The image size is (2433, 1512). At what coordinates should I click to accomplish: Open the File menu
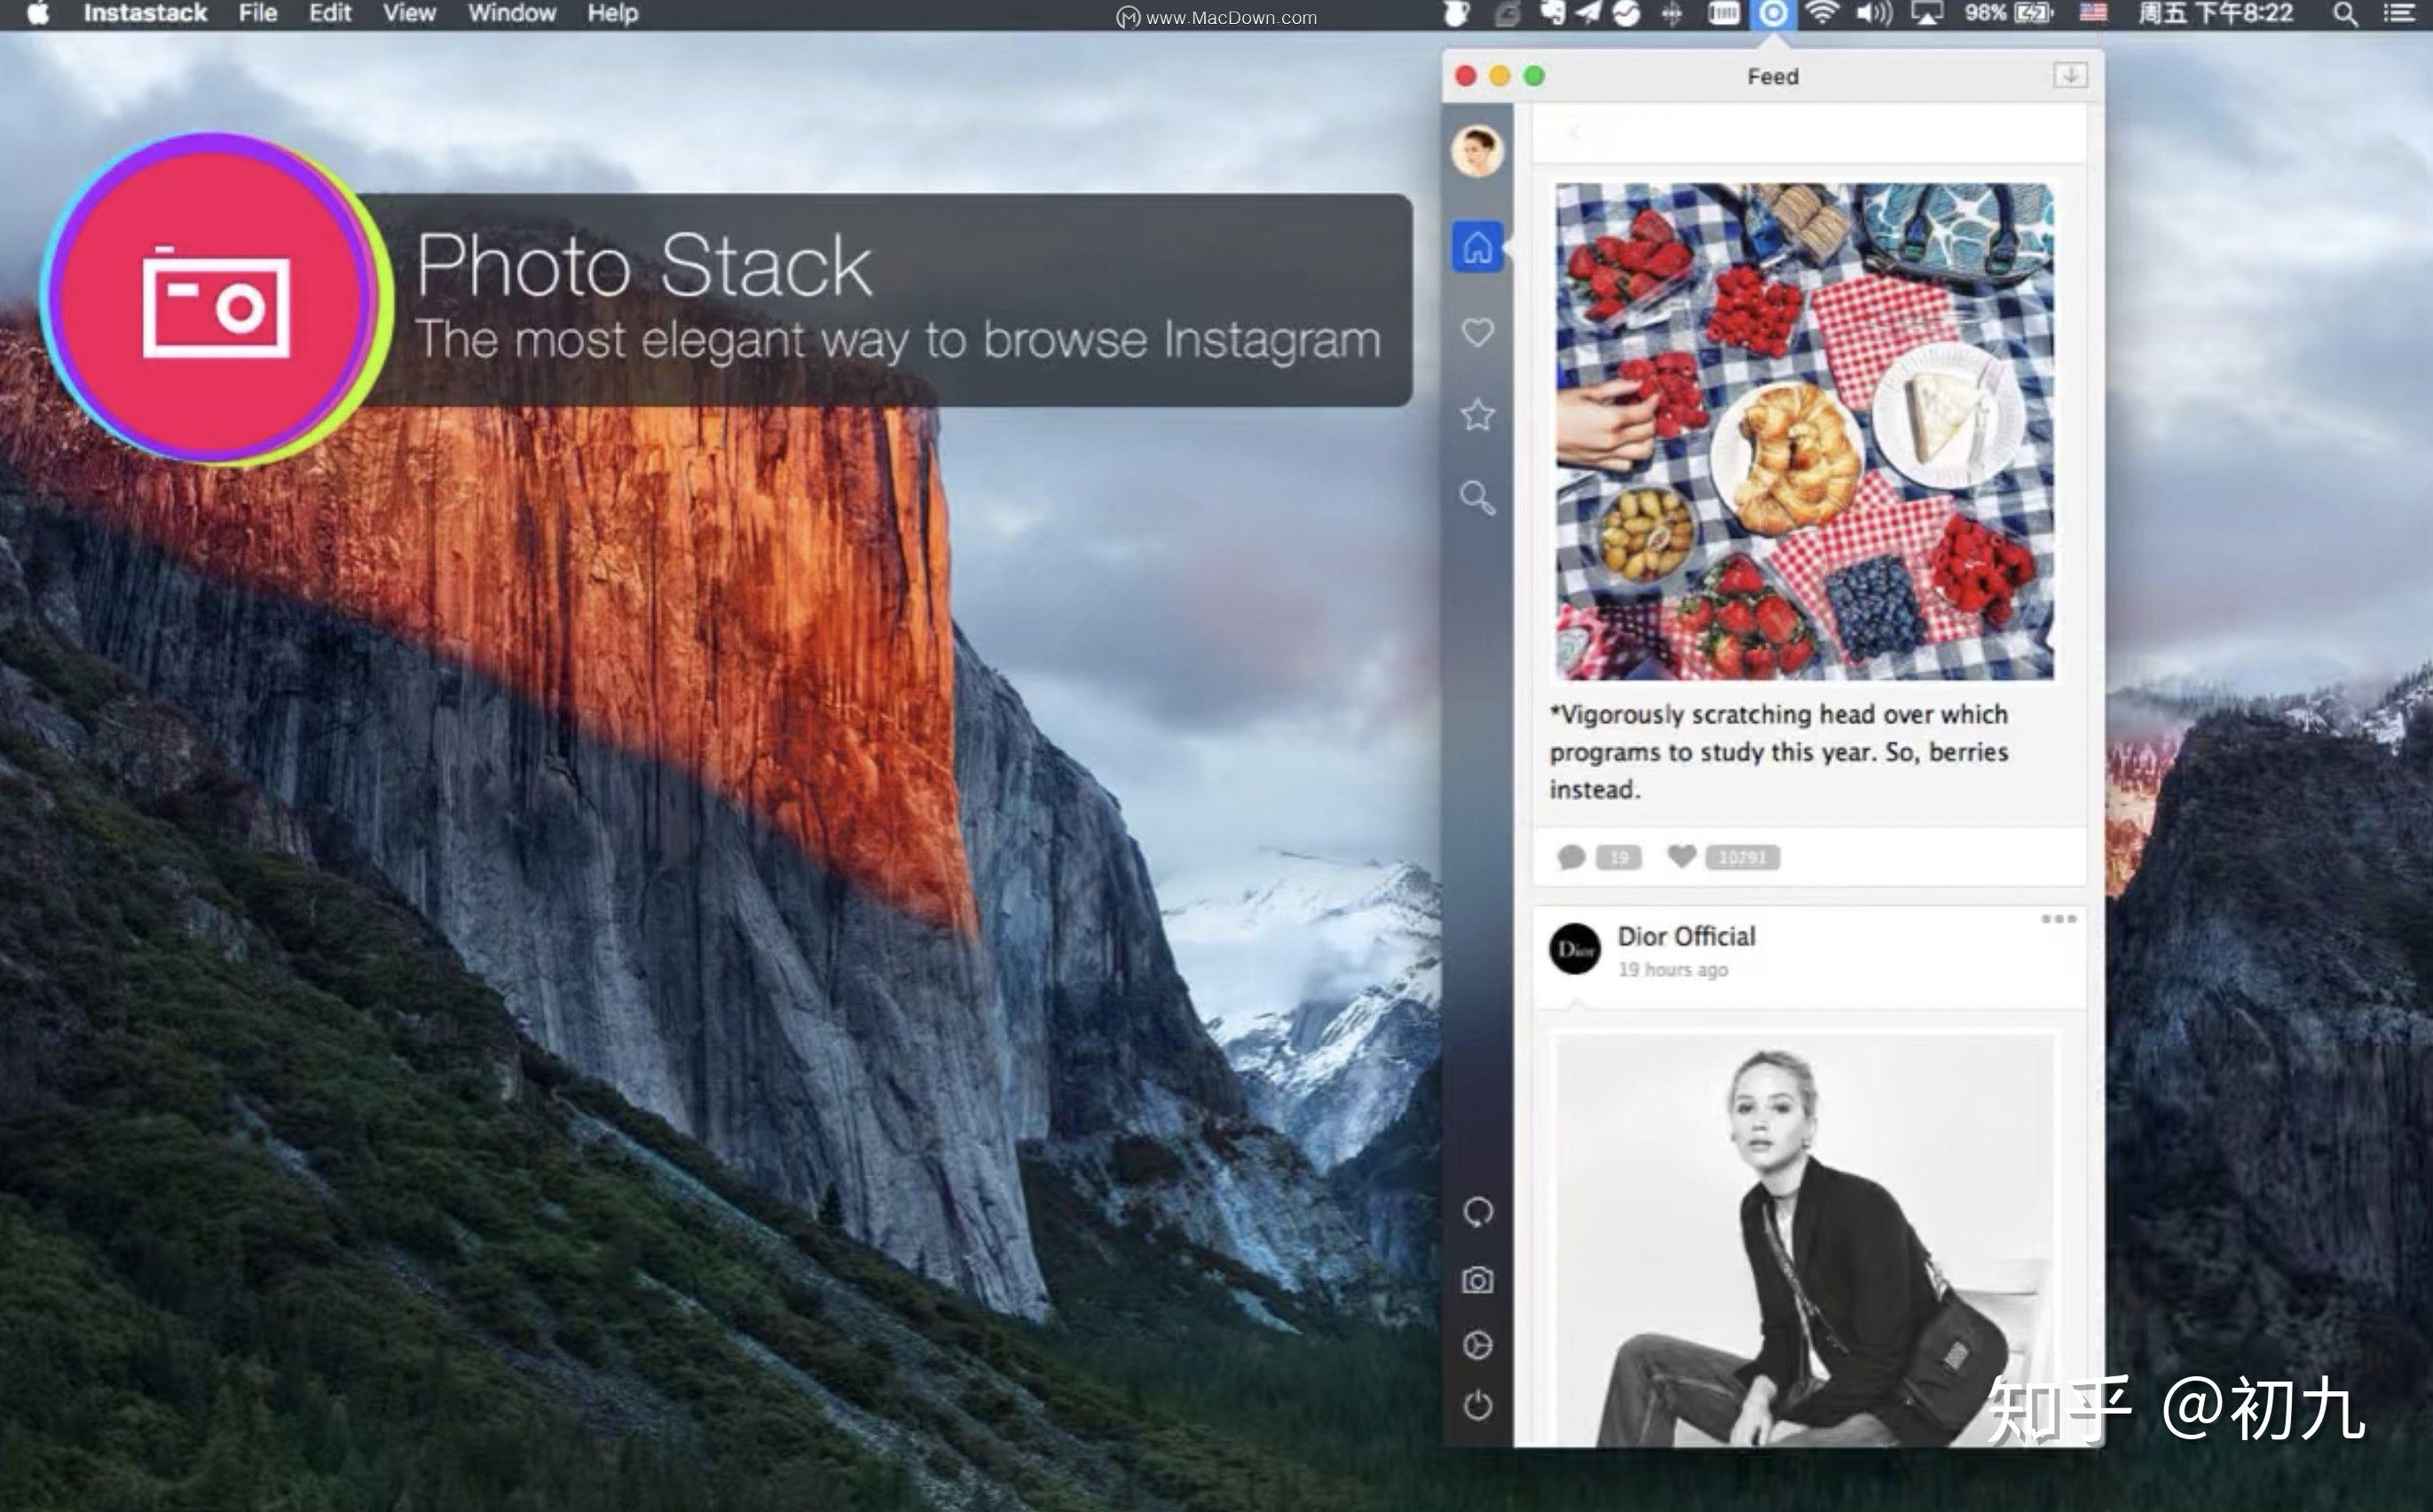pos(258,14)
